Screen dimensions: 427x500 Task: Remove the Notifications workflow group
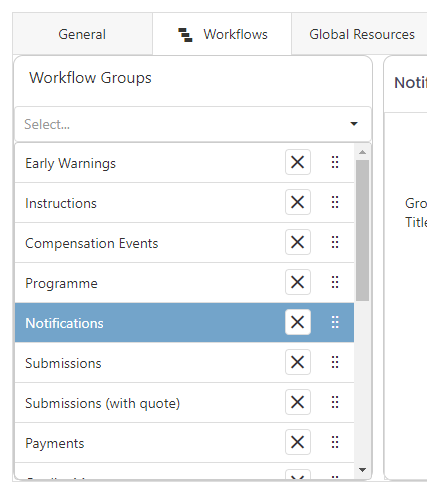coord(298,322)
